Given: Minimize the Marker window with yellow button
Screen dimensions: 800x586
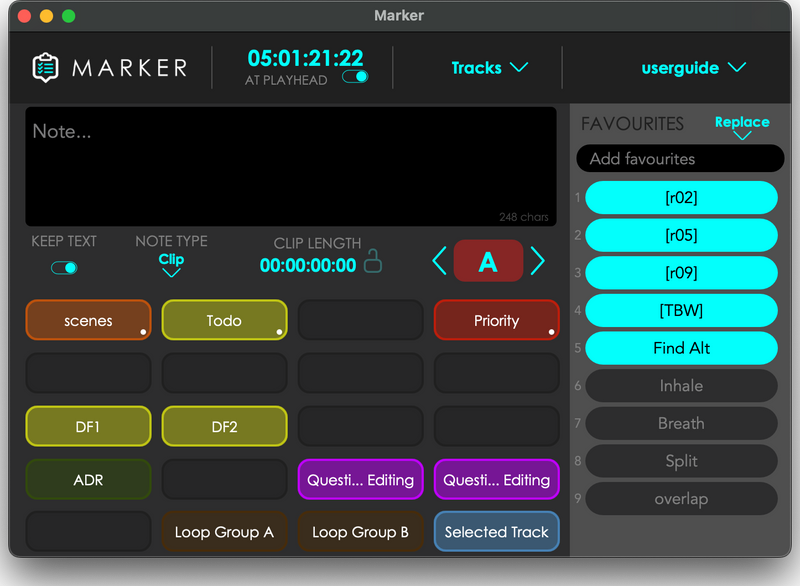Looking at the screenshot, I should pos(46,16).
